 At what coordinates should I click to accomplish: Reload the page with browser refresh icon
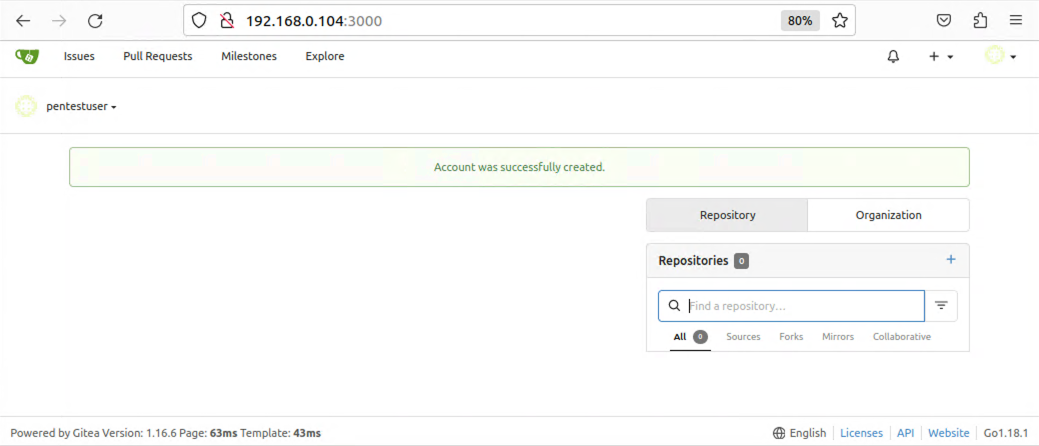click(x=95, y=20)
